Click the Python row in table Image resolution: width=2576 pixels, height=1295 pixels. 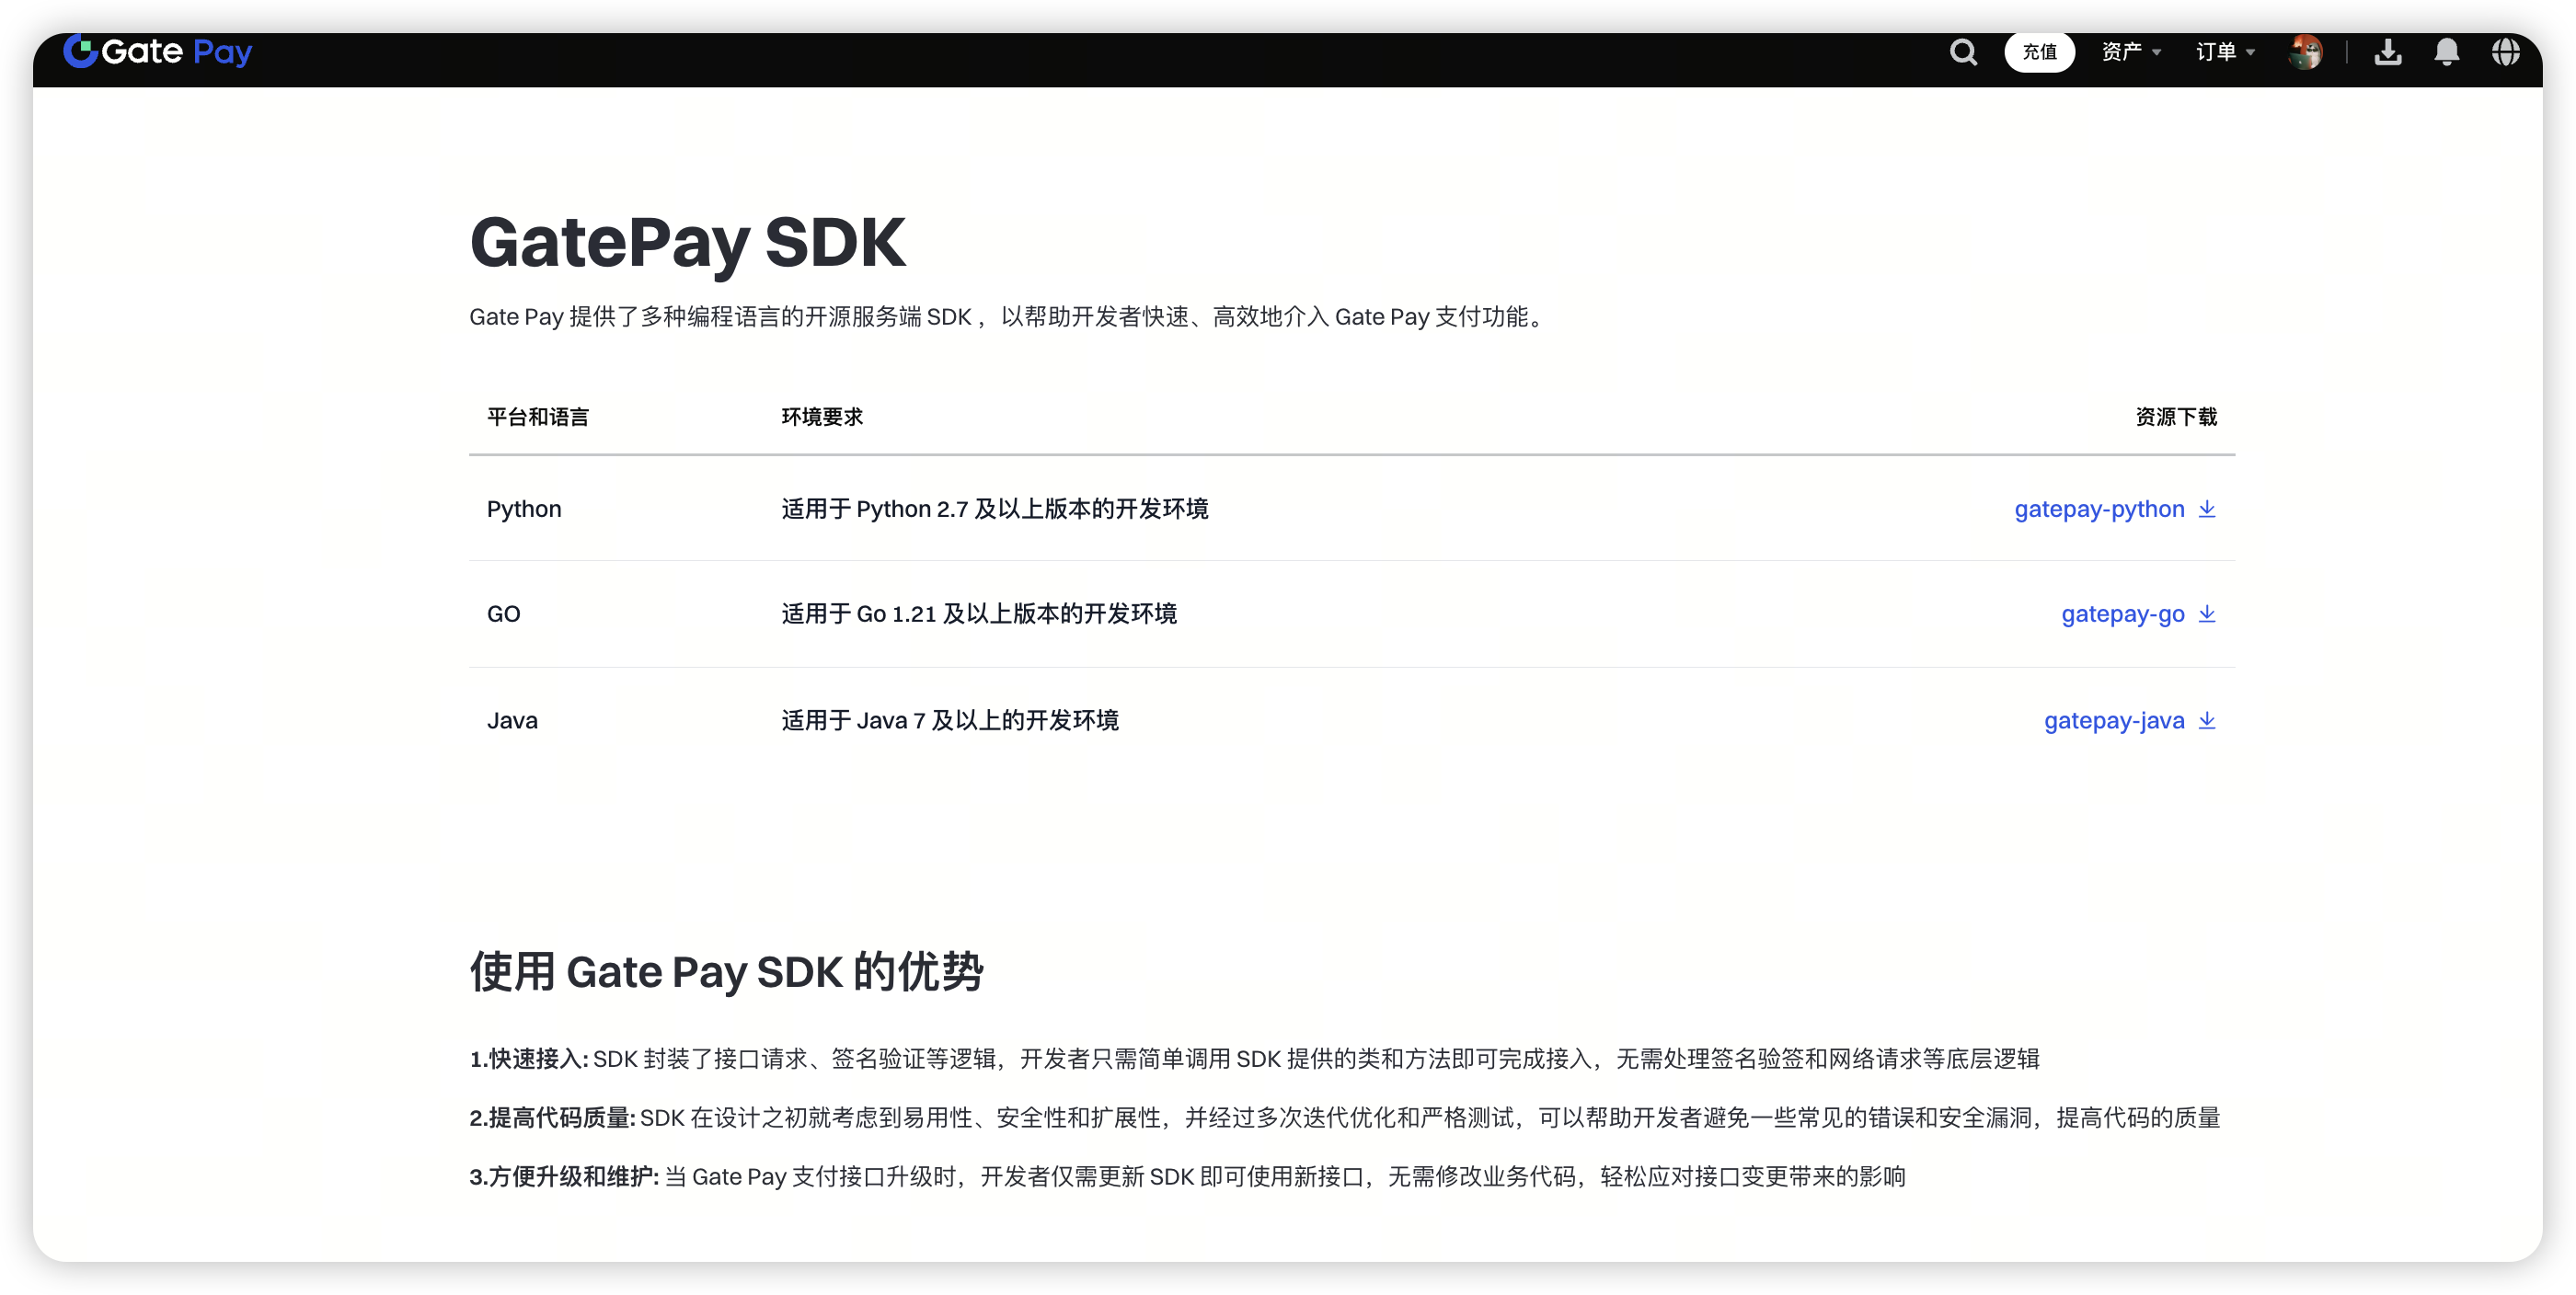point(524,509)
